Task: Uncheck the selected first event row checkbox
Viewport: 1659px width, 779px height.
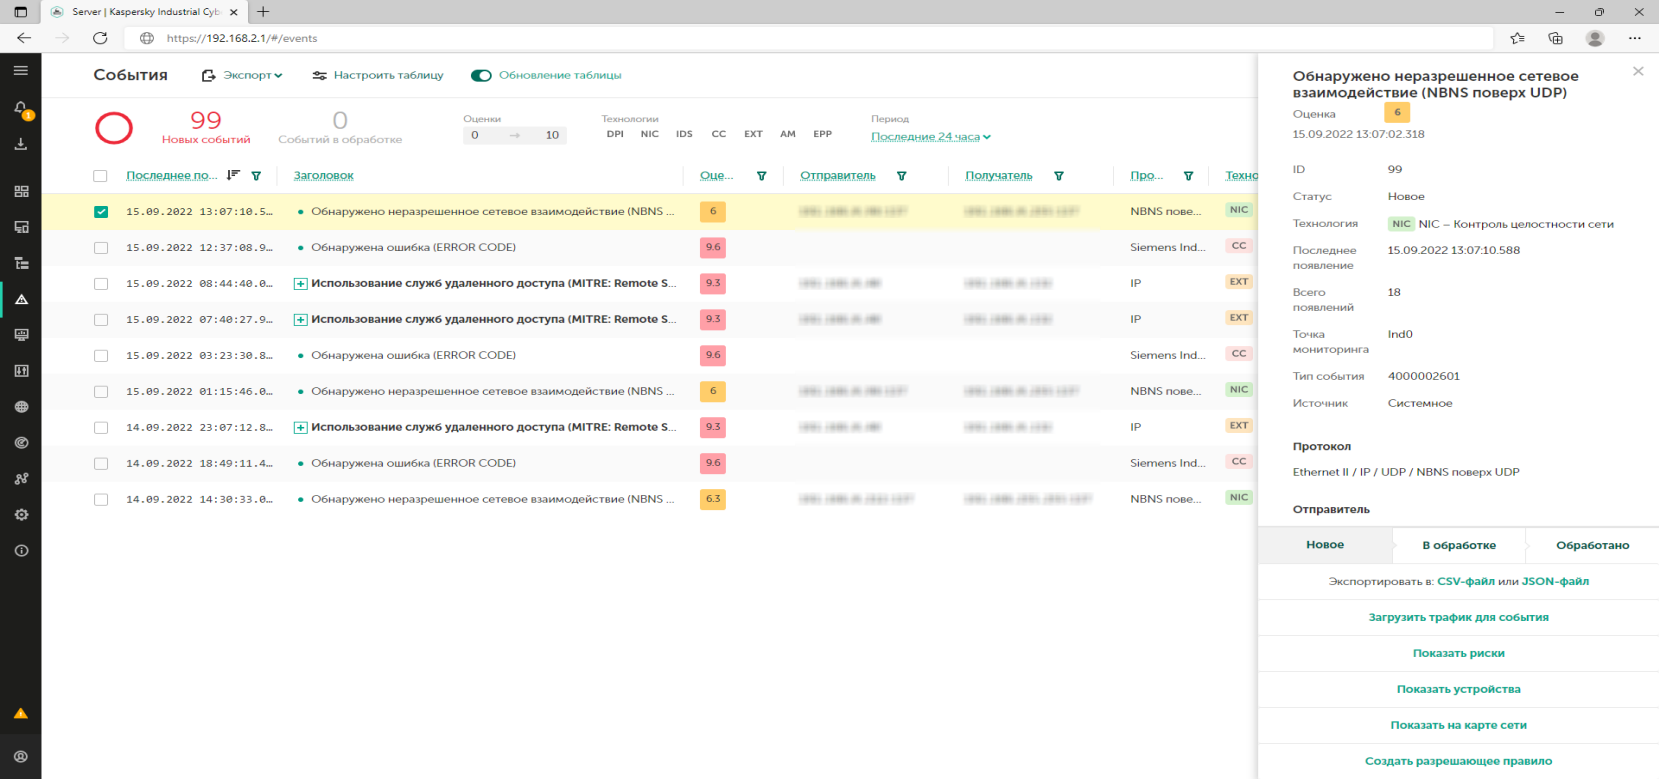Action: [101, 212]
